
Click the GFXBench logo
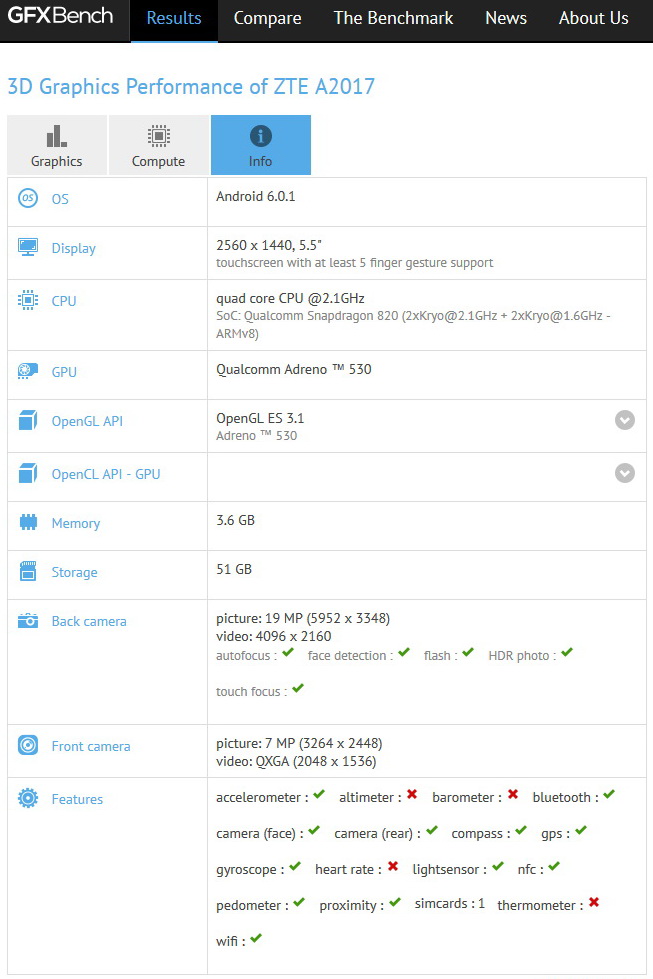[x=61, y=16]
